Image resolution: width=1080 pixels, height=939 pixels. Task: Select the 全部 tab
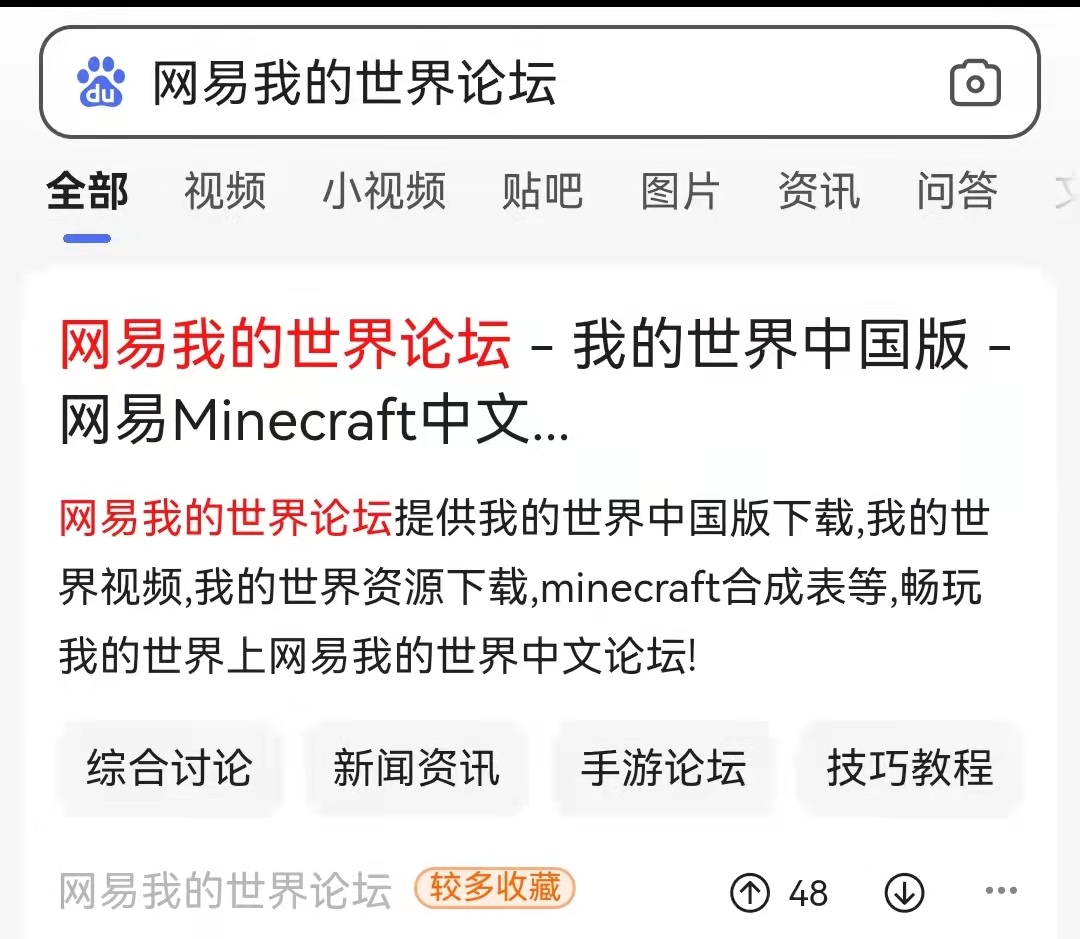(x=87, y=191)
